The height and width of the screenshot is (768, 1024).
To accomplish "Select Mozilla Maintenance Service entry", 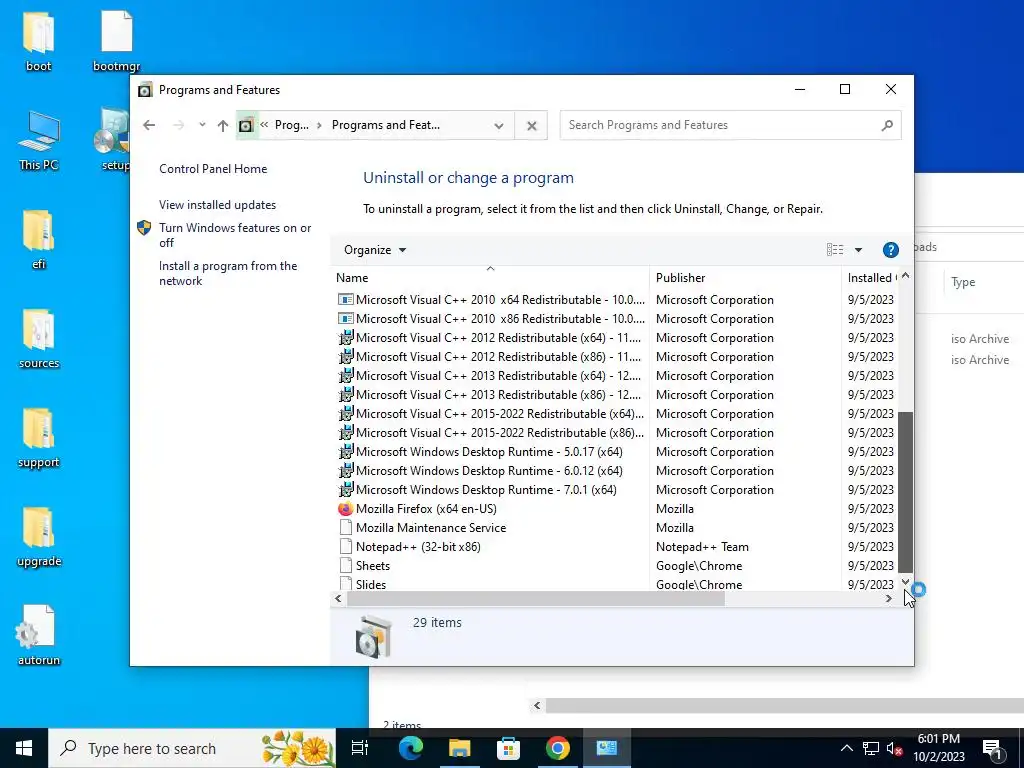I will pyautogui.click(x=422, y=527).
